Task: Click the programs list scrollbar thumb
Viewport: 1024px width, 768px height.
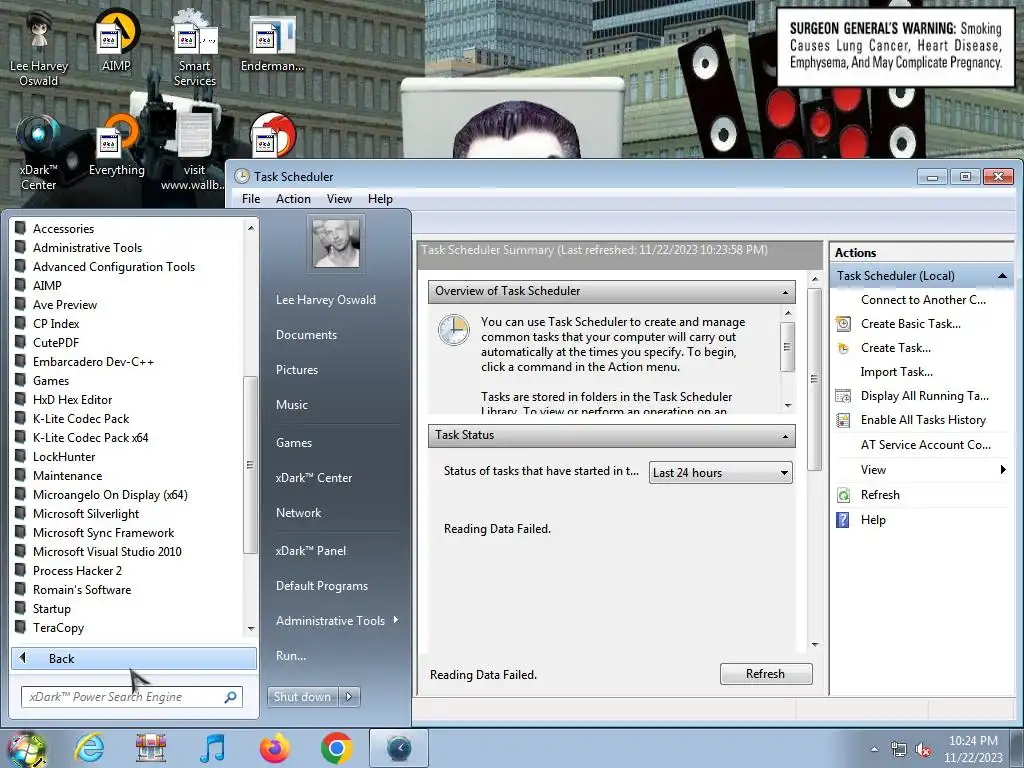Action: [x=249, y=465]
